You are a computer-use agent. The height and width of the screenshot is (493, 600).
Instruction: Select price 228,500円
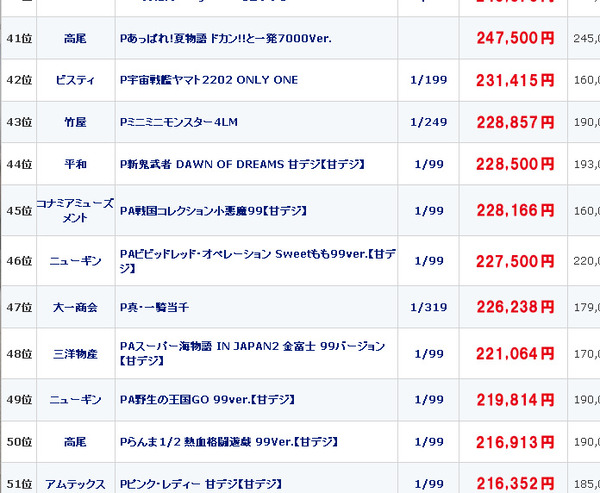[x=515, y=164]
